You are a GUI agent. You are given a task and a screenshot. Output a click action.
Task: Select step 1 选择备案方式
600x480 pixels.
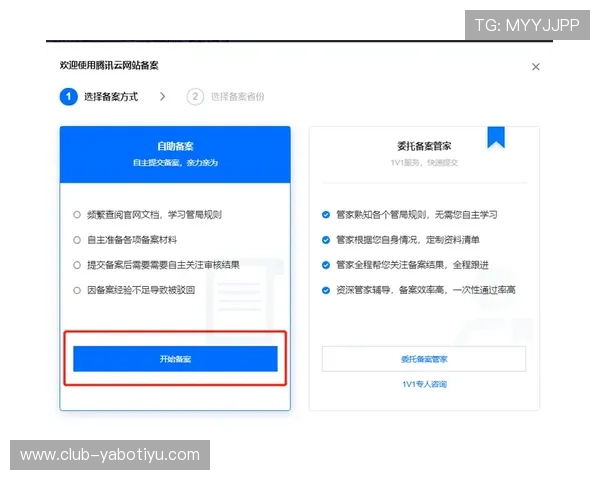click(99, 96)
